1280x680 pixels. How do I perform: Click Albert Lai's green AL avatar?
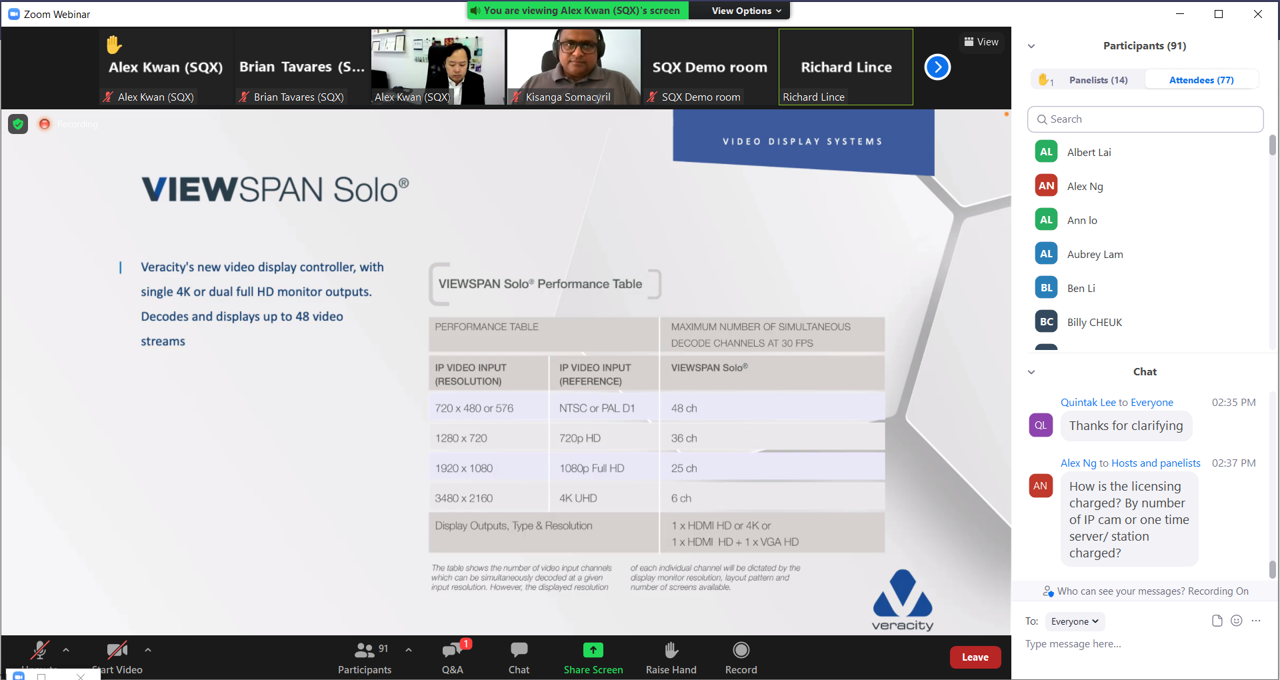tap(1046, 152)
